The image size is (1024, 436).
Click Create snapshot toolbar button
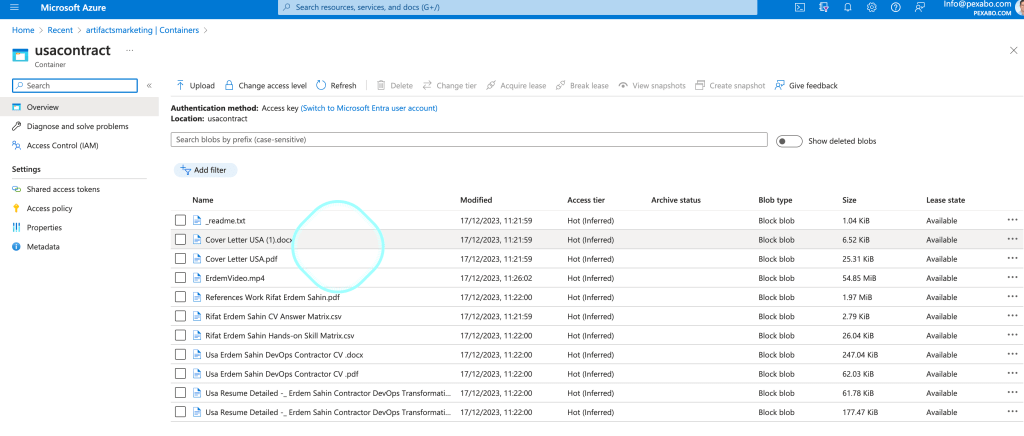[729, 86]
